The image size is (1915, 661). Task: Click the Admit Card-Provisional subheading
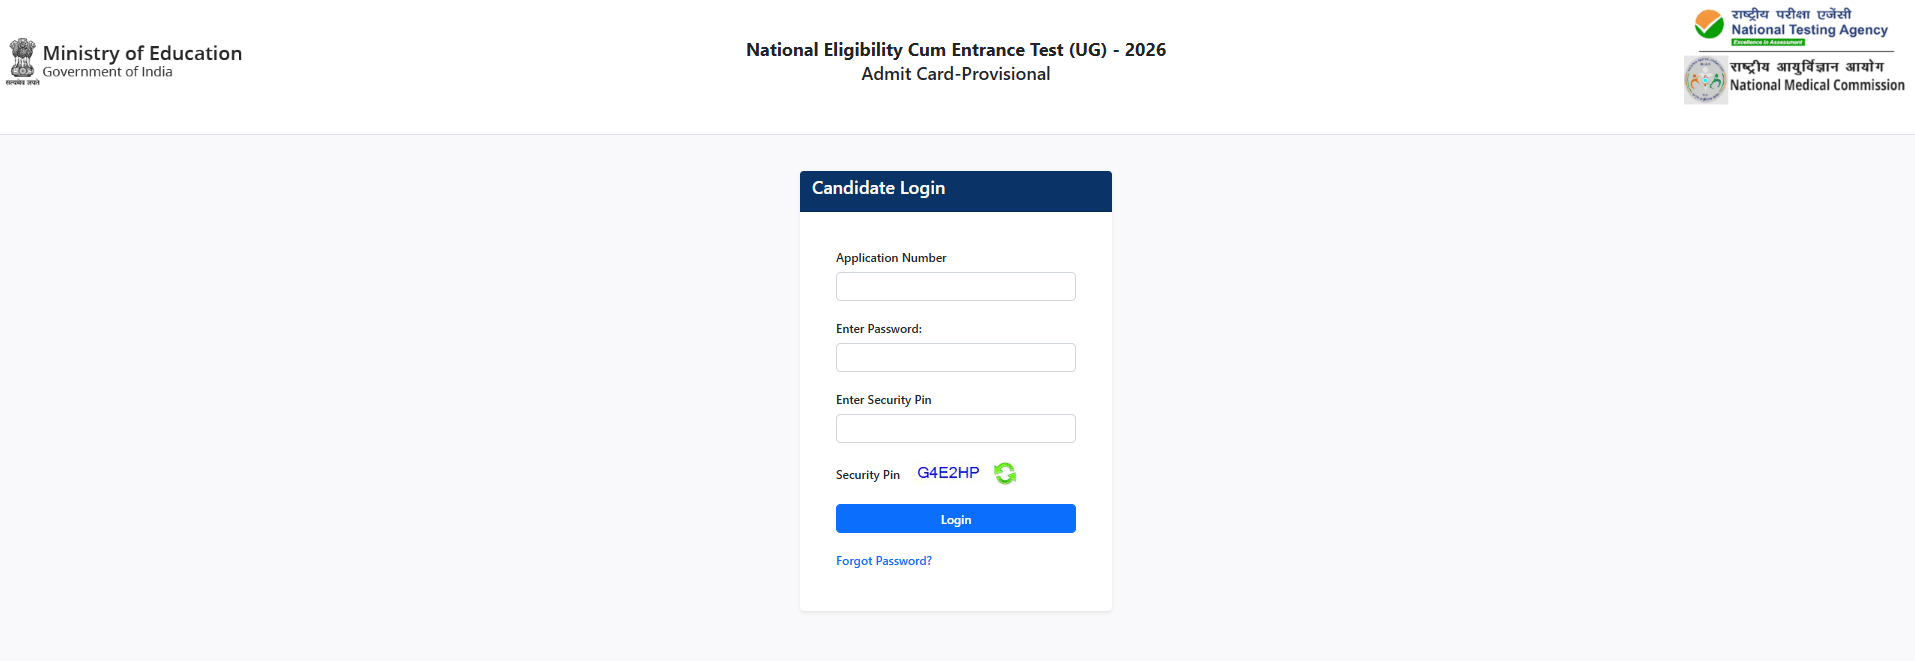(955, 74)
